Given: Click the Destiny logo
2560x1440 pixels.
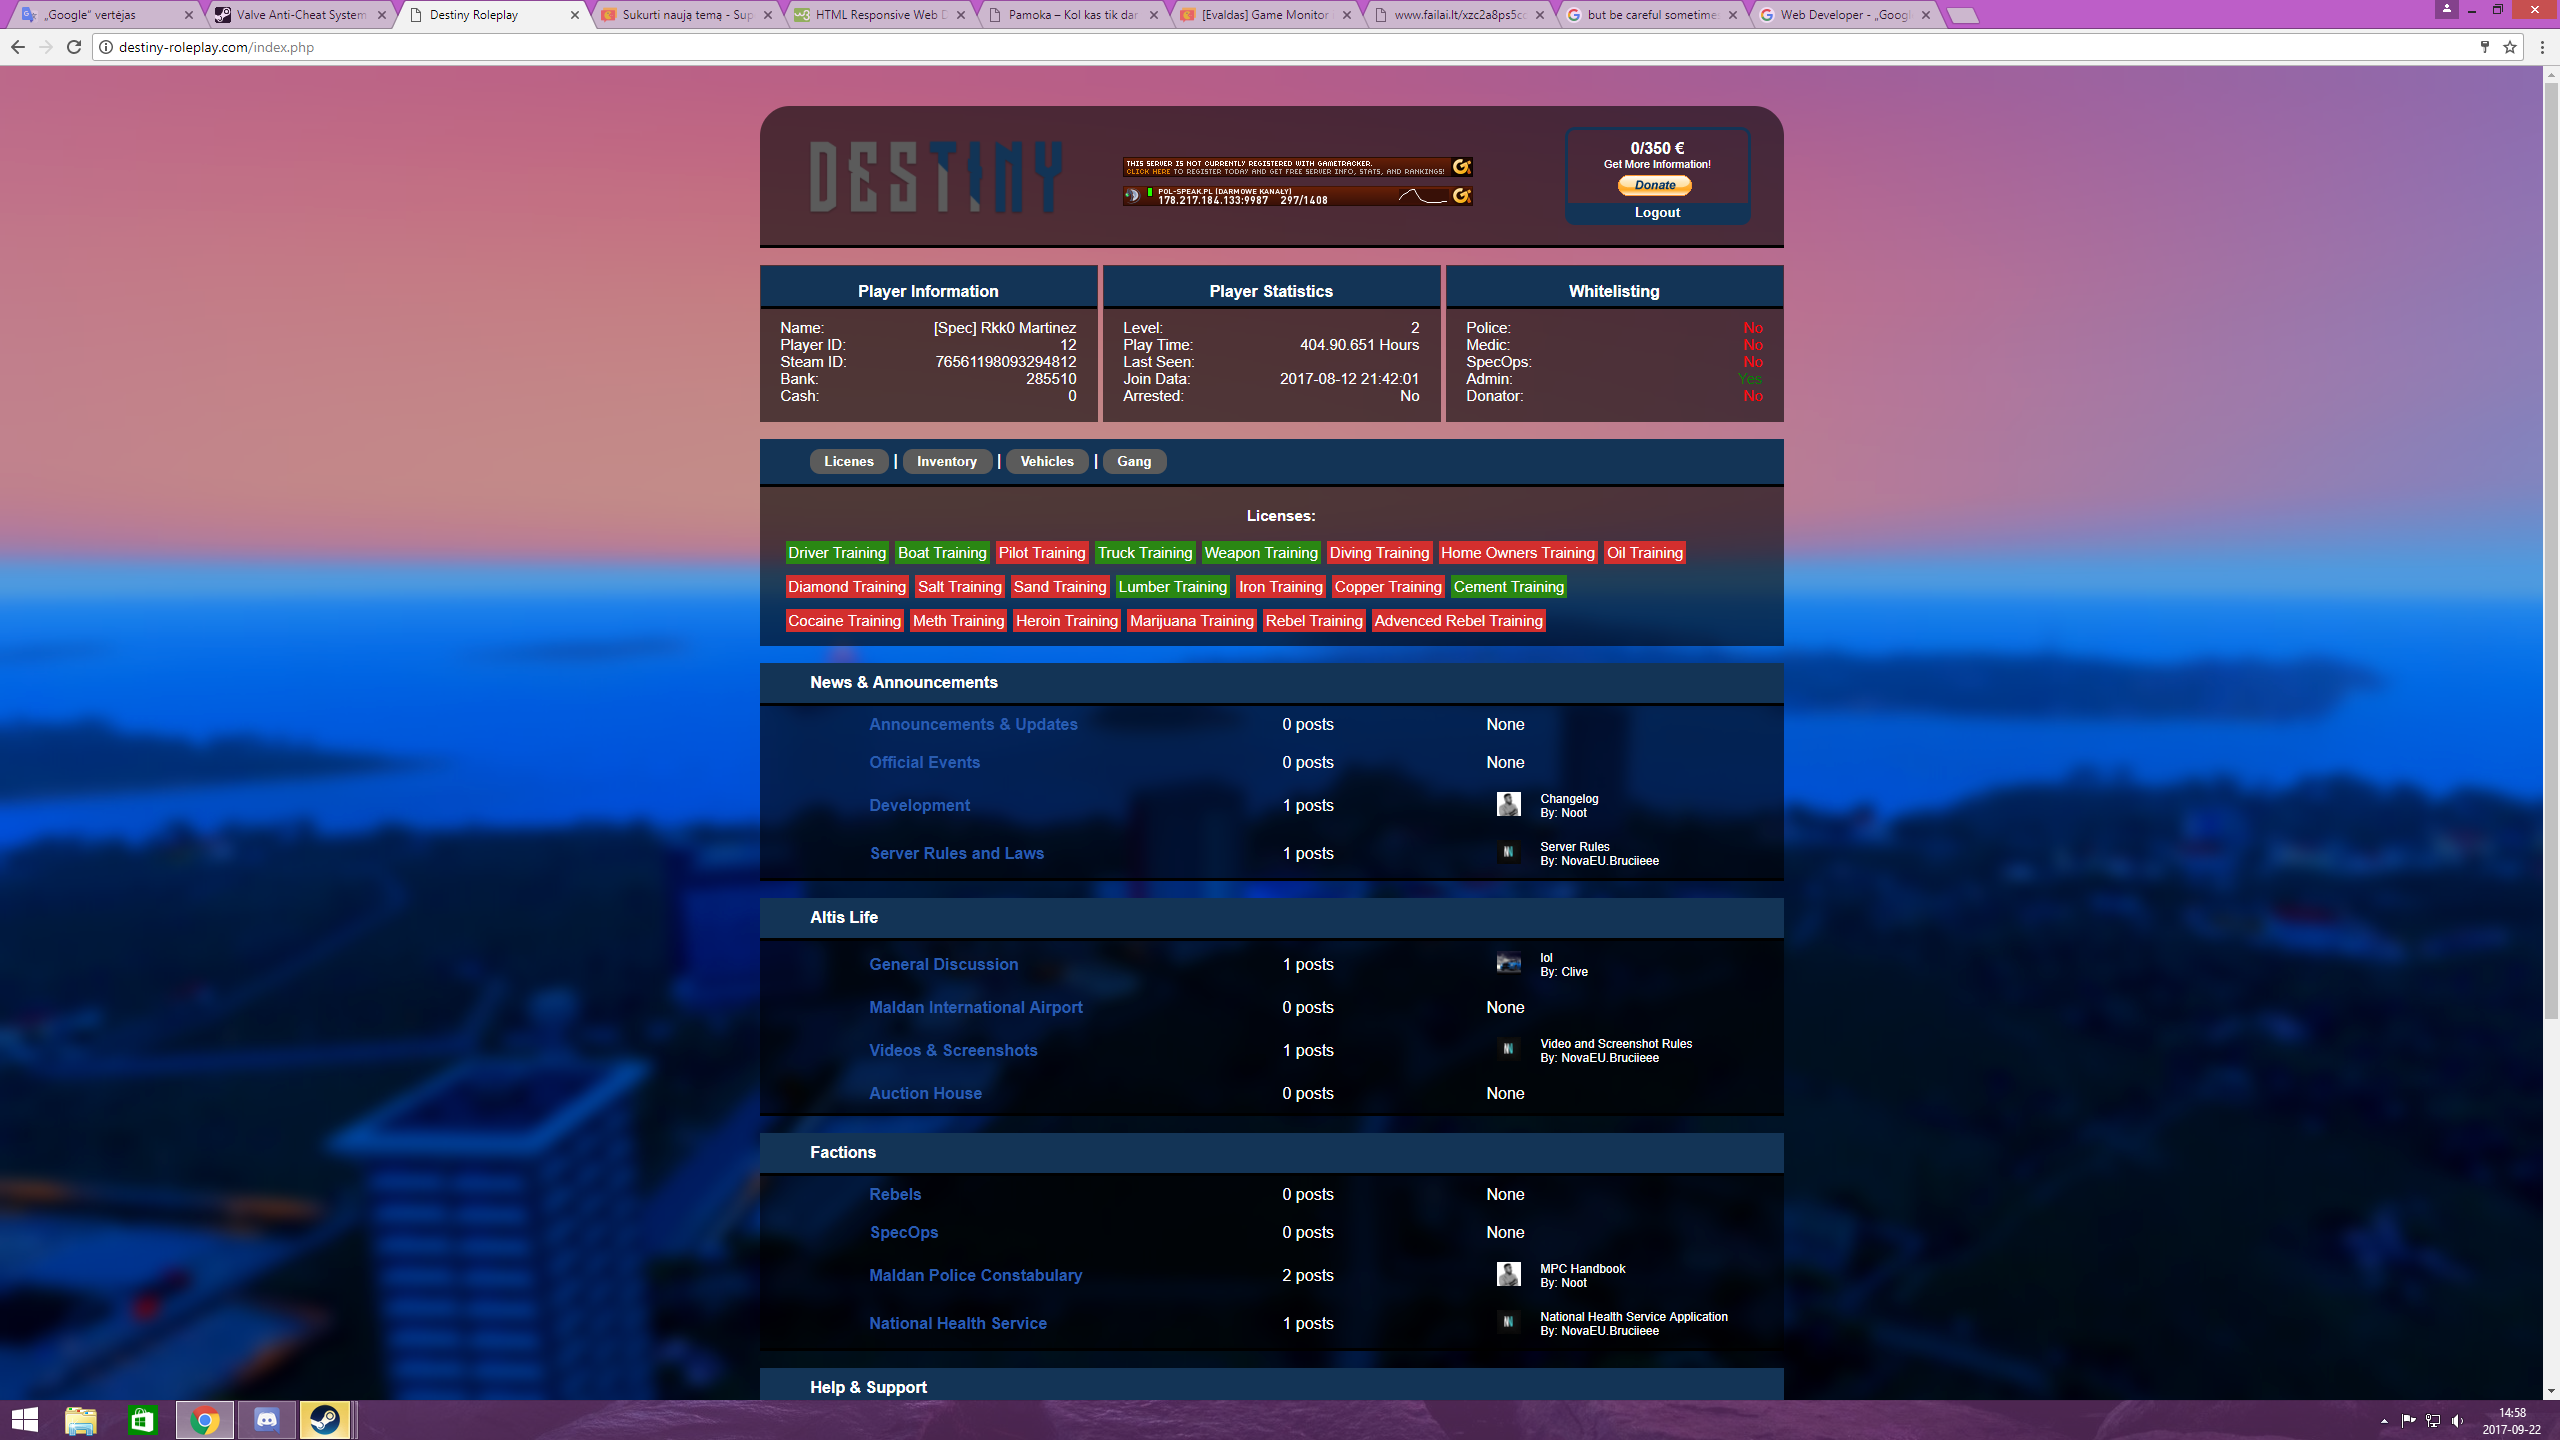Looking at the screenshot, I should [936, 177].
